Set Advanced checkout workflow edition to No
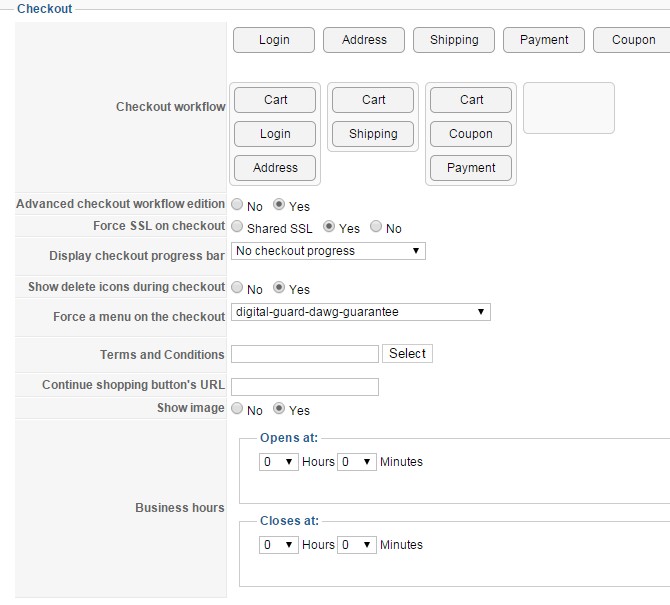 pos(237,205)
